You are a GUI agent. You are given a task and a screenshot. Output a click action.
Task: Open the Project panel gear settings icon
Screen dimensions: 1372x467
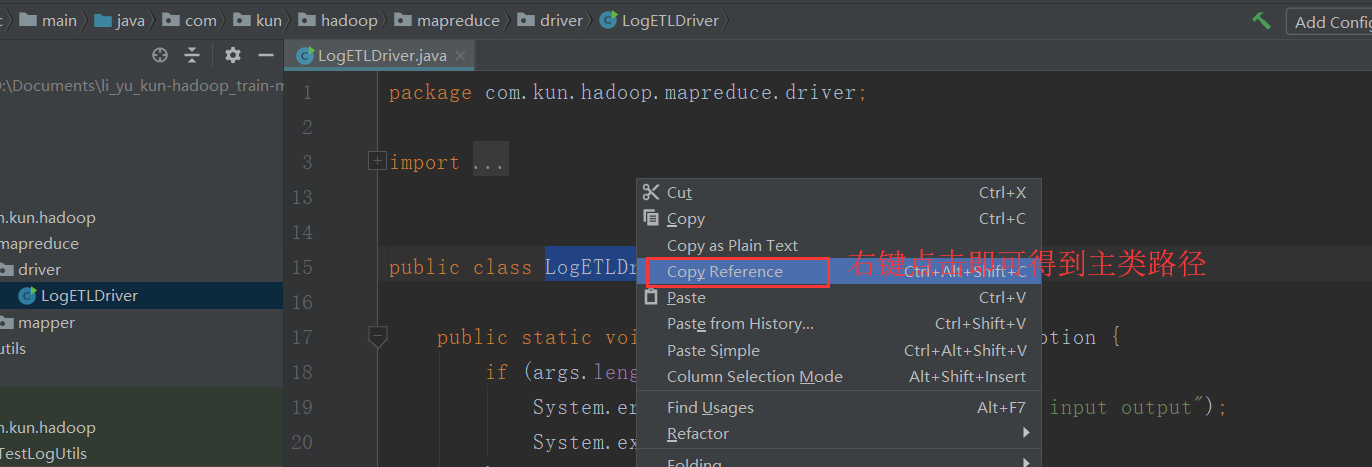pos(233,55)
